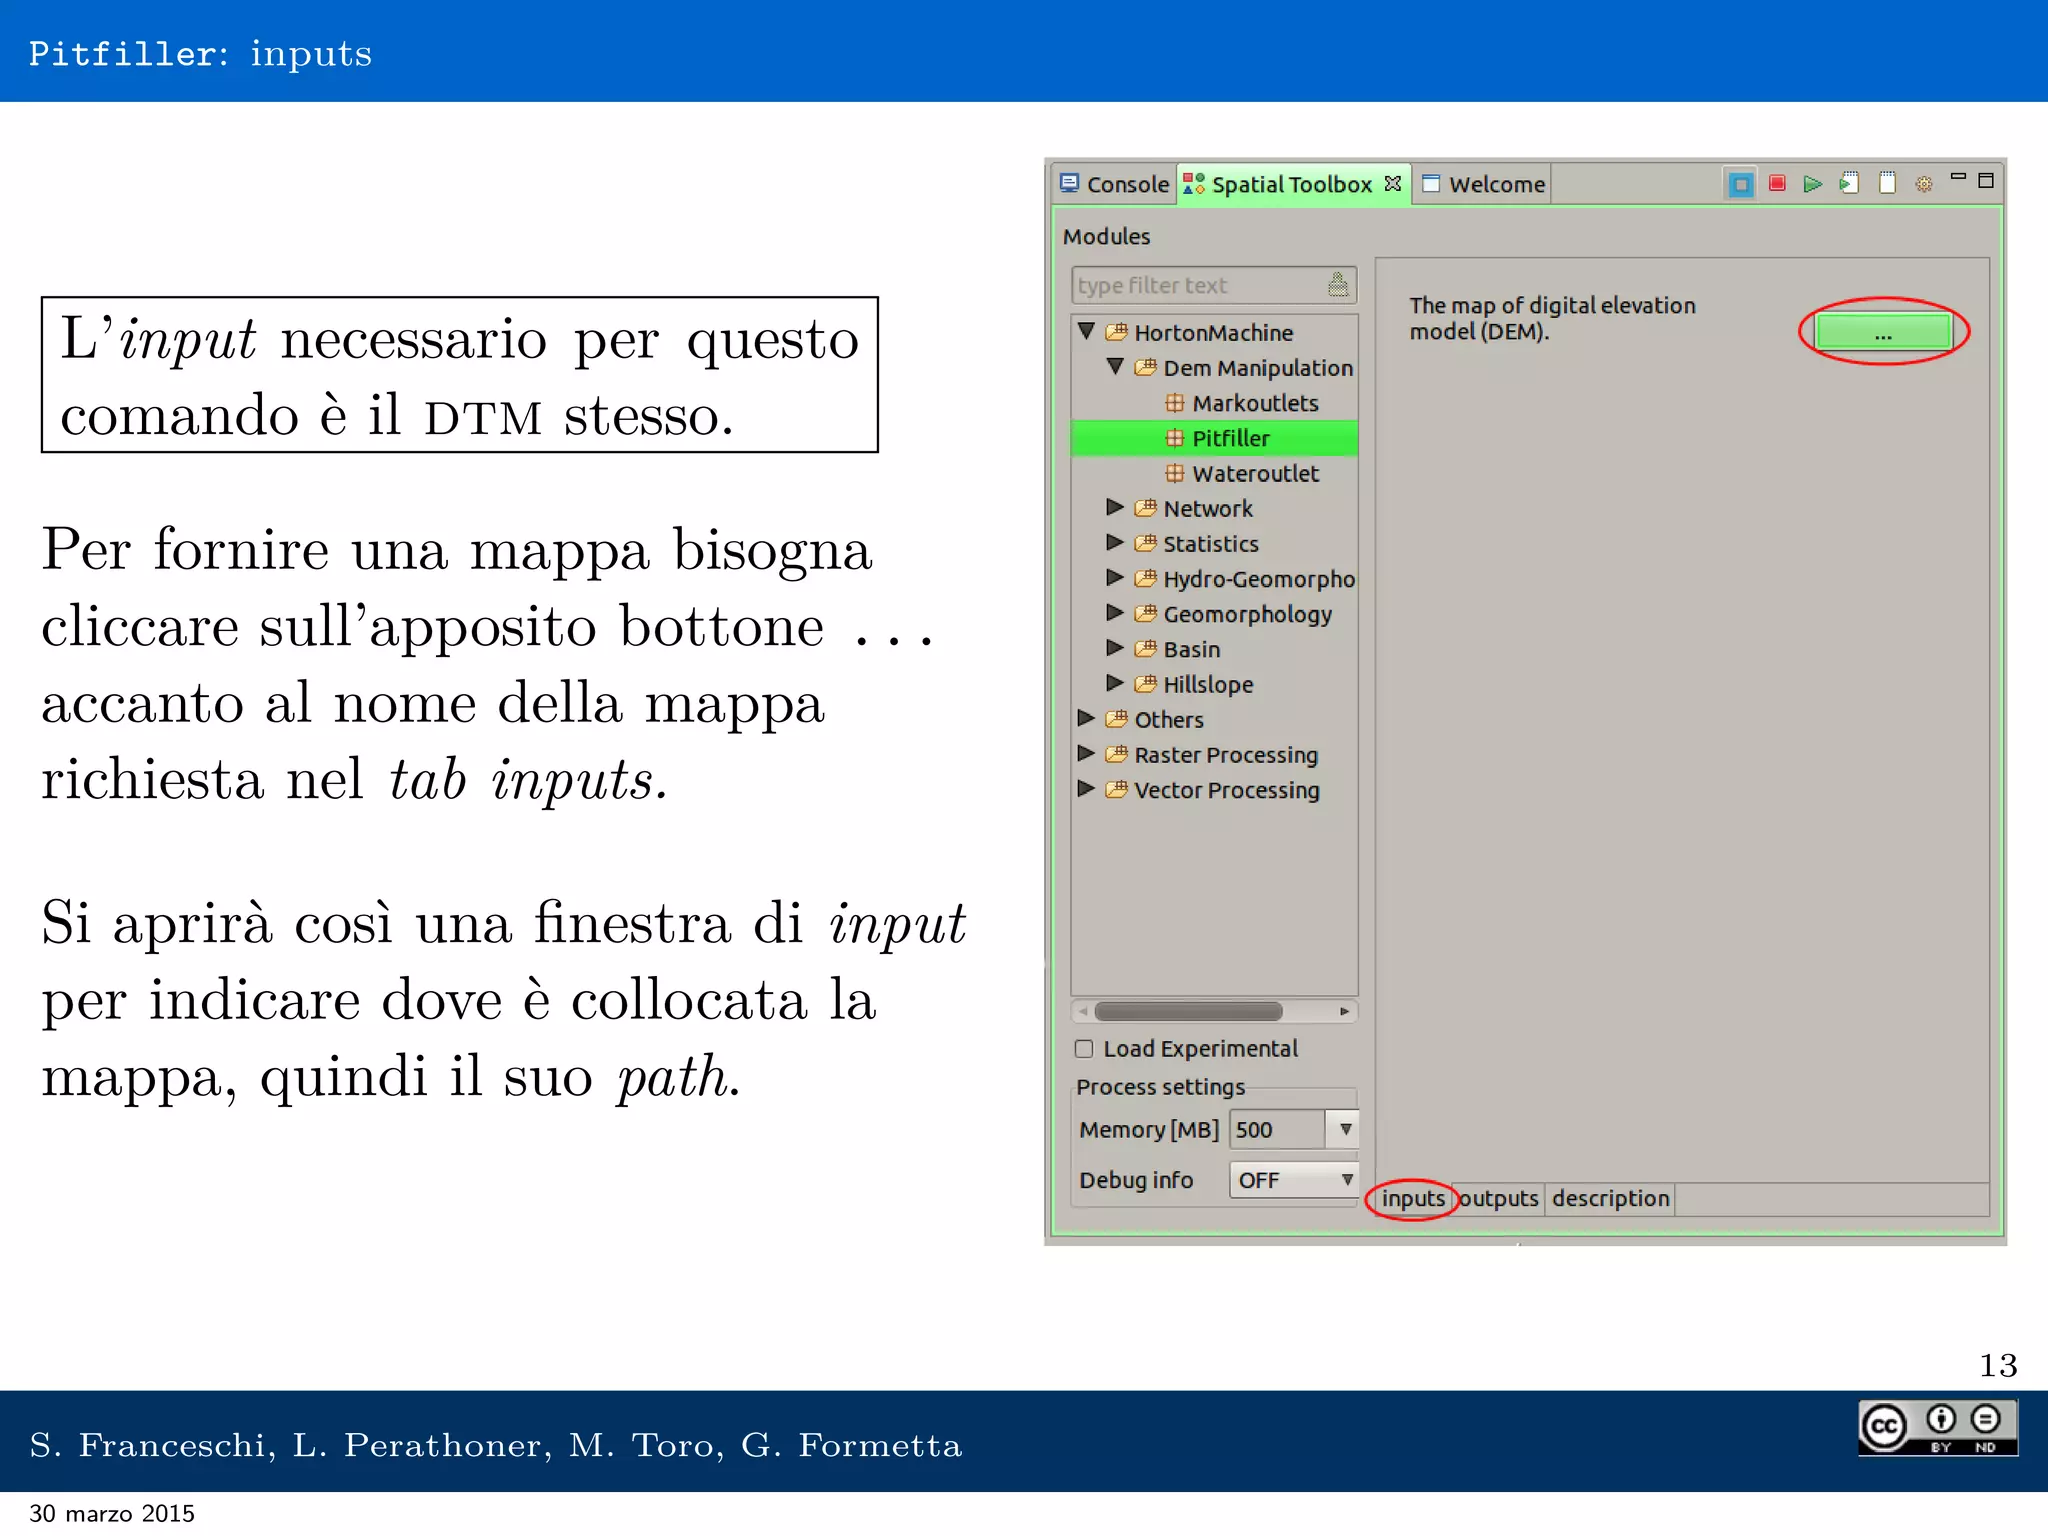Click the Basin folder icon
This screenshot has height=1536, width=2048.
(x=1145, y=648)
